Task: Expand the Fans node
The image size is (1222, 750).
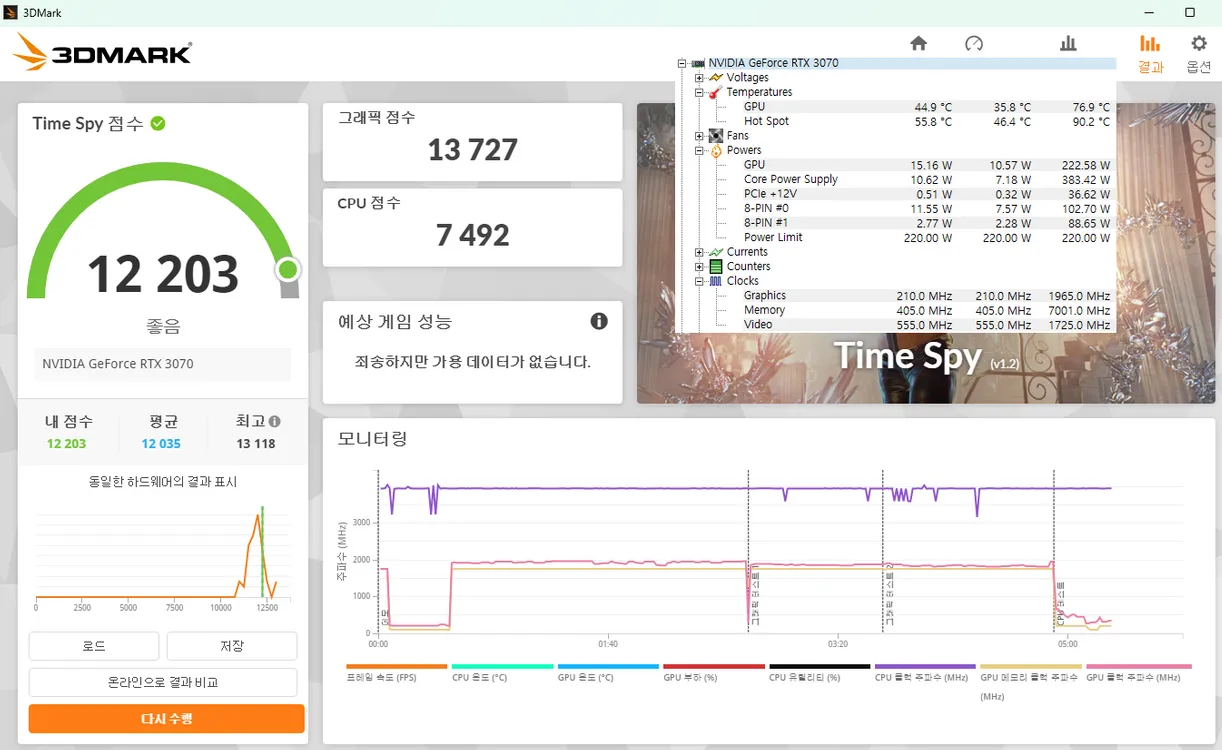Action: [x=699, y=136]
